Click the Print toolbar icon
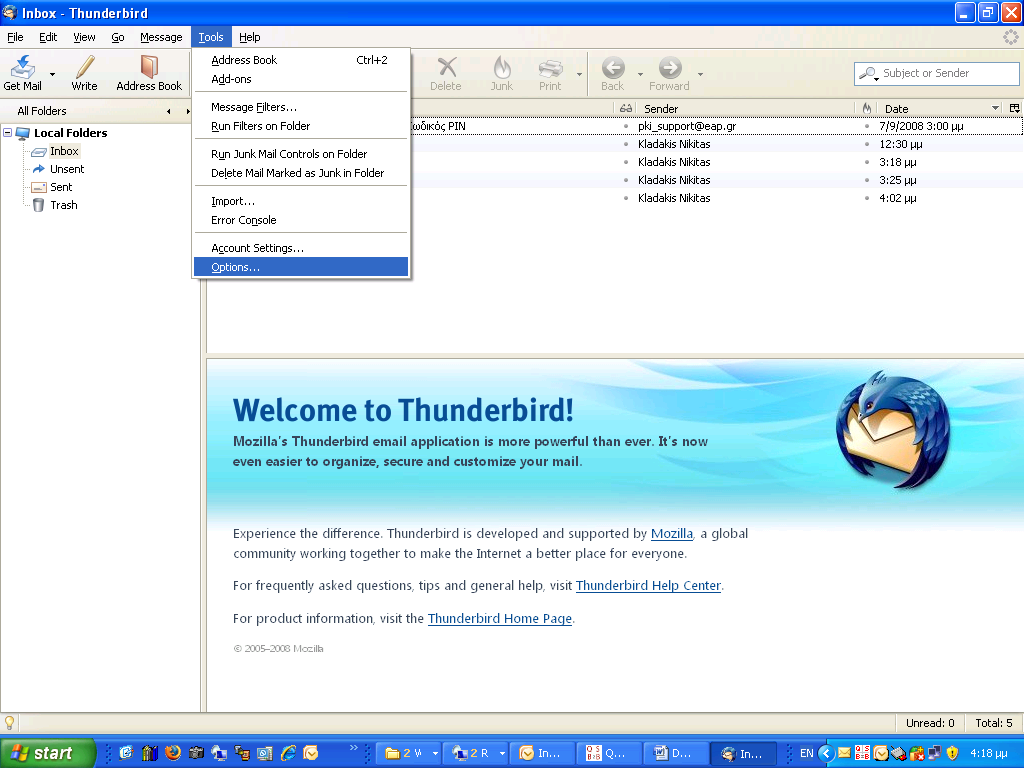The image size is (1024, 768). [x=550, y=67]
